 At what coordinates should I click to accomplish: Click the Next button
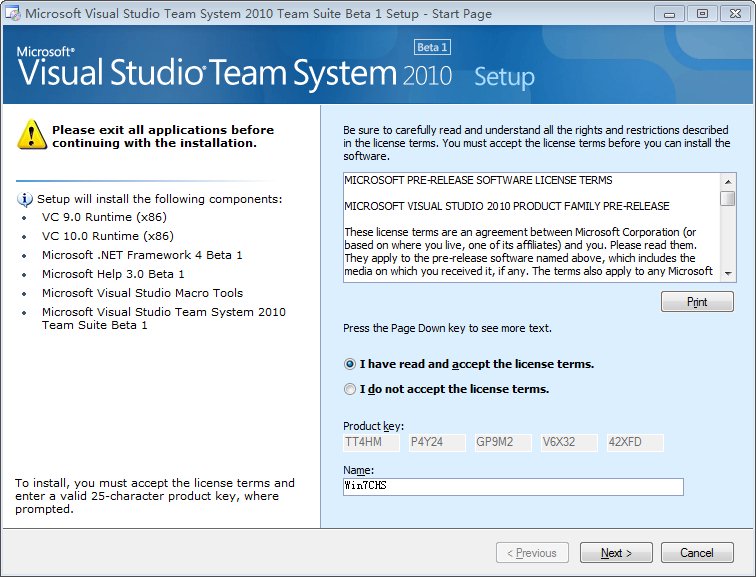pos(616,552)
